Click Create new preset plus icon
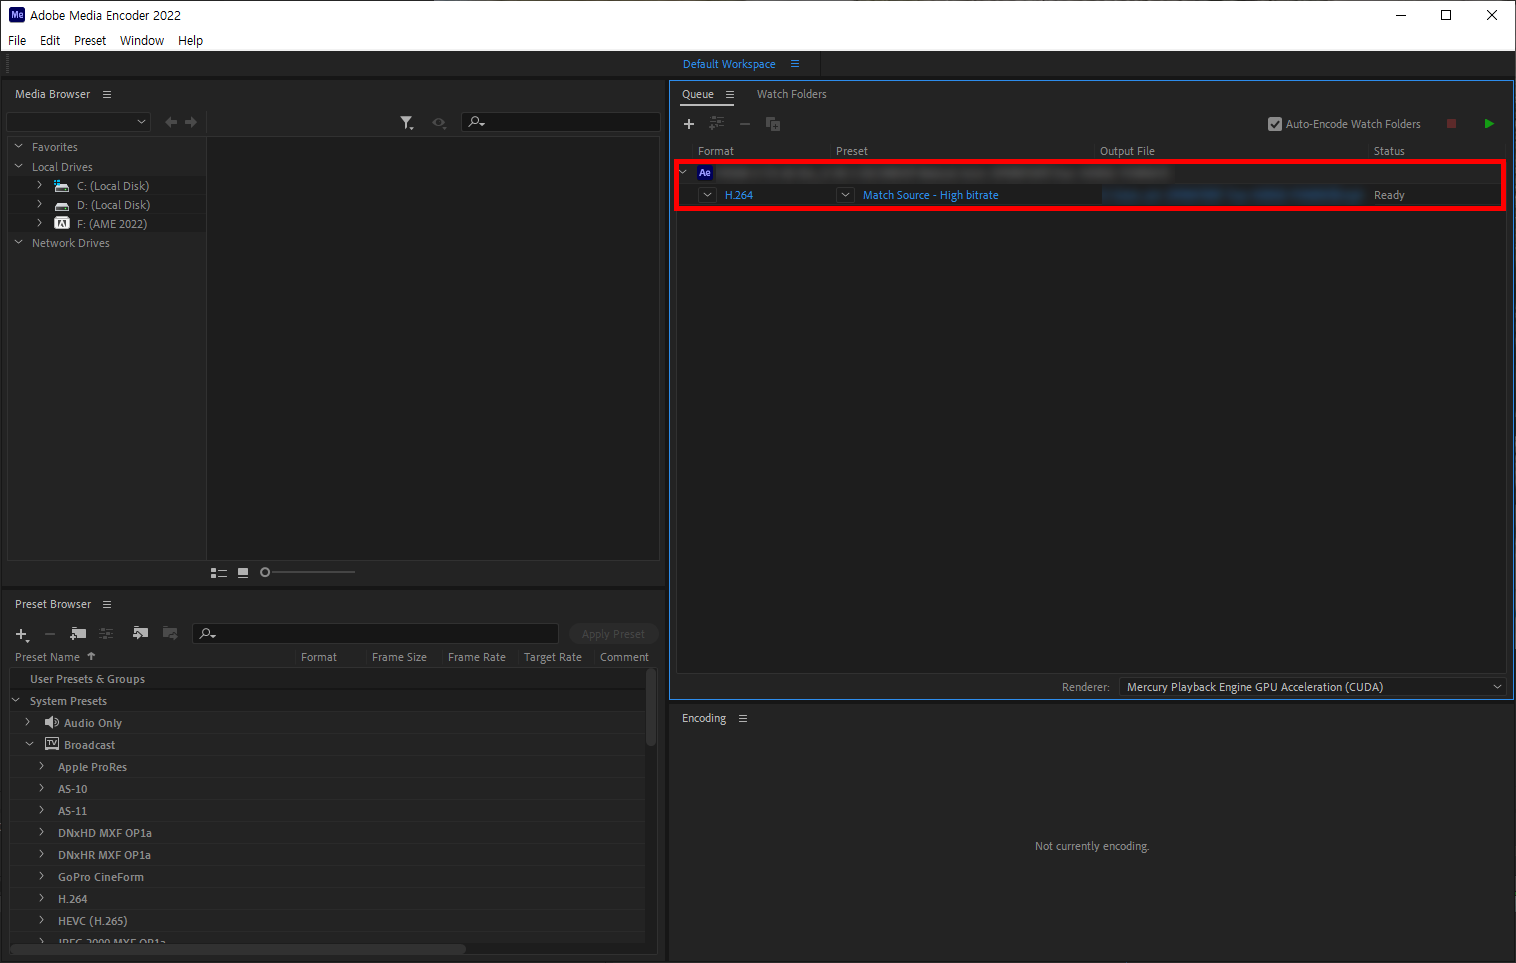The width and height of the screenshot is (1516, 963). (22, 634)
